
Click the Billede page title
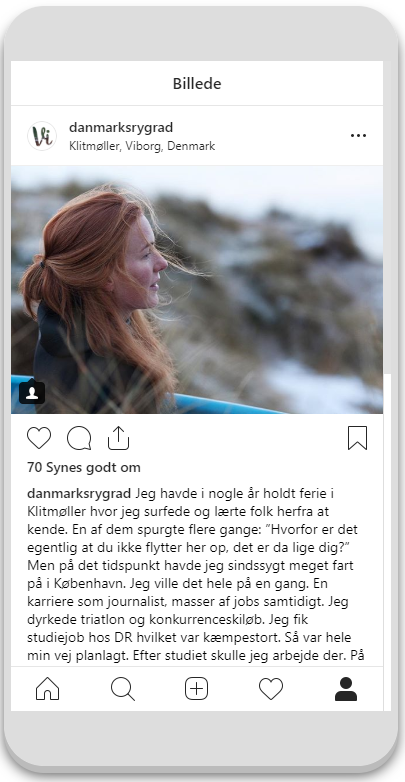(197, 83)
